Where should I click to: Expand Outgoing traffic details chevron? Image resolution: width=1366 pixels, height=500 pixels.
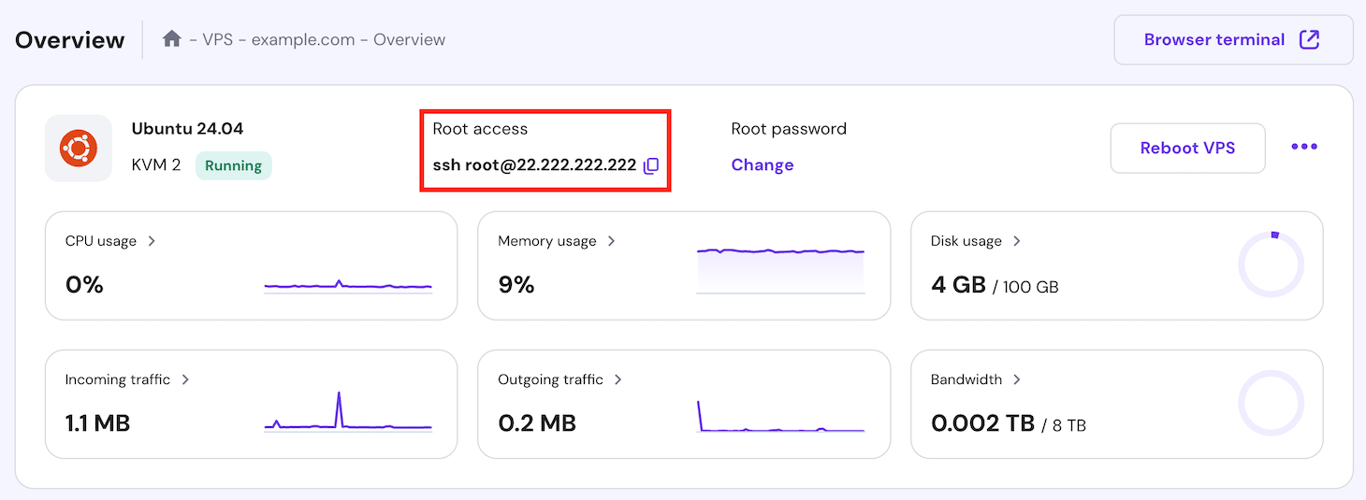click(618, 380)
